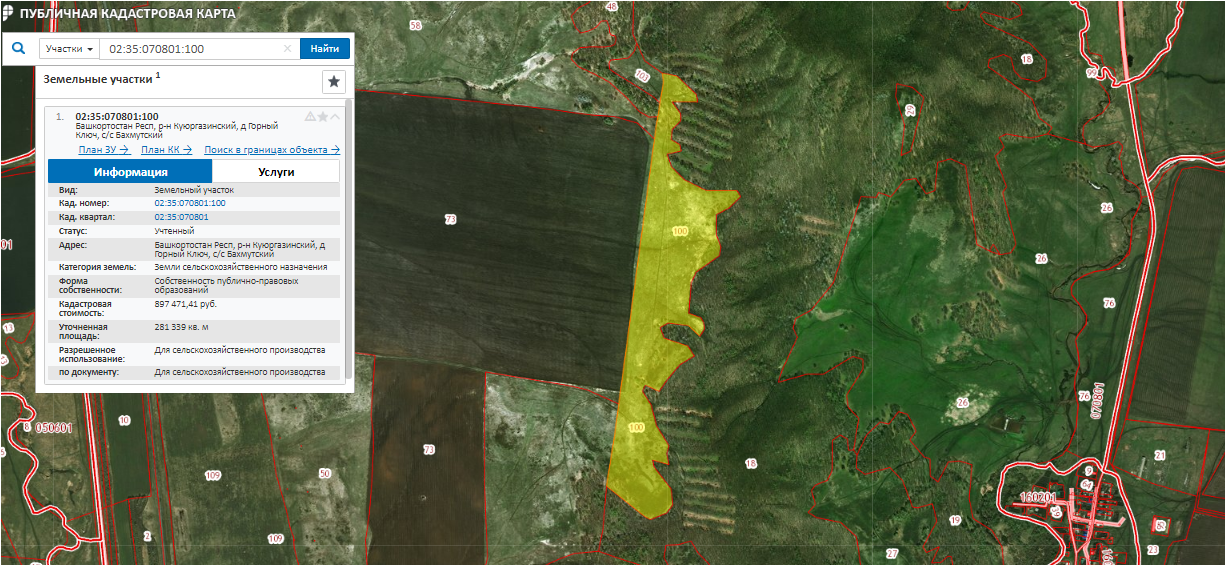Click the warning triangle icon on result
Viewport: 1226px width, 566px height.
(310, 117)
